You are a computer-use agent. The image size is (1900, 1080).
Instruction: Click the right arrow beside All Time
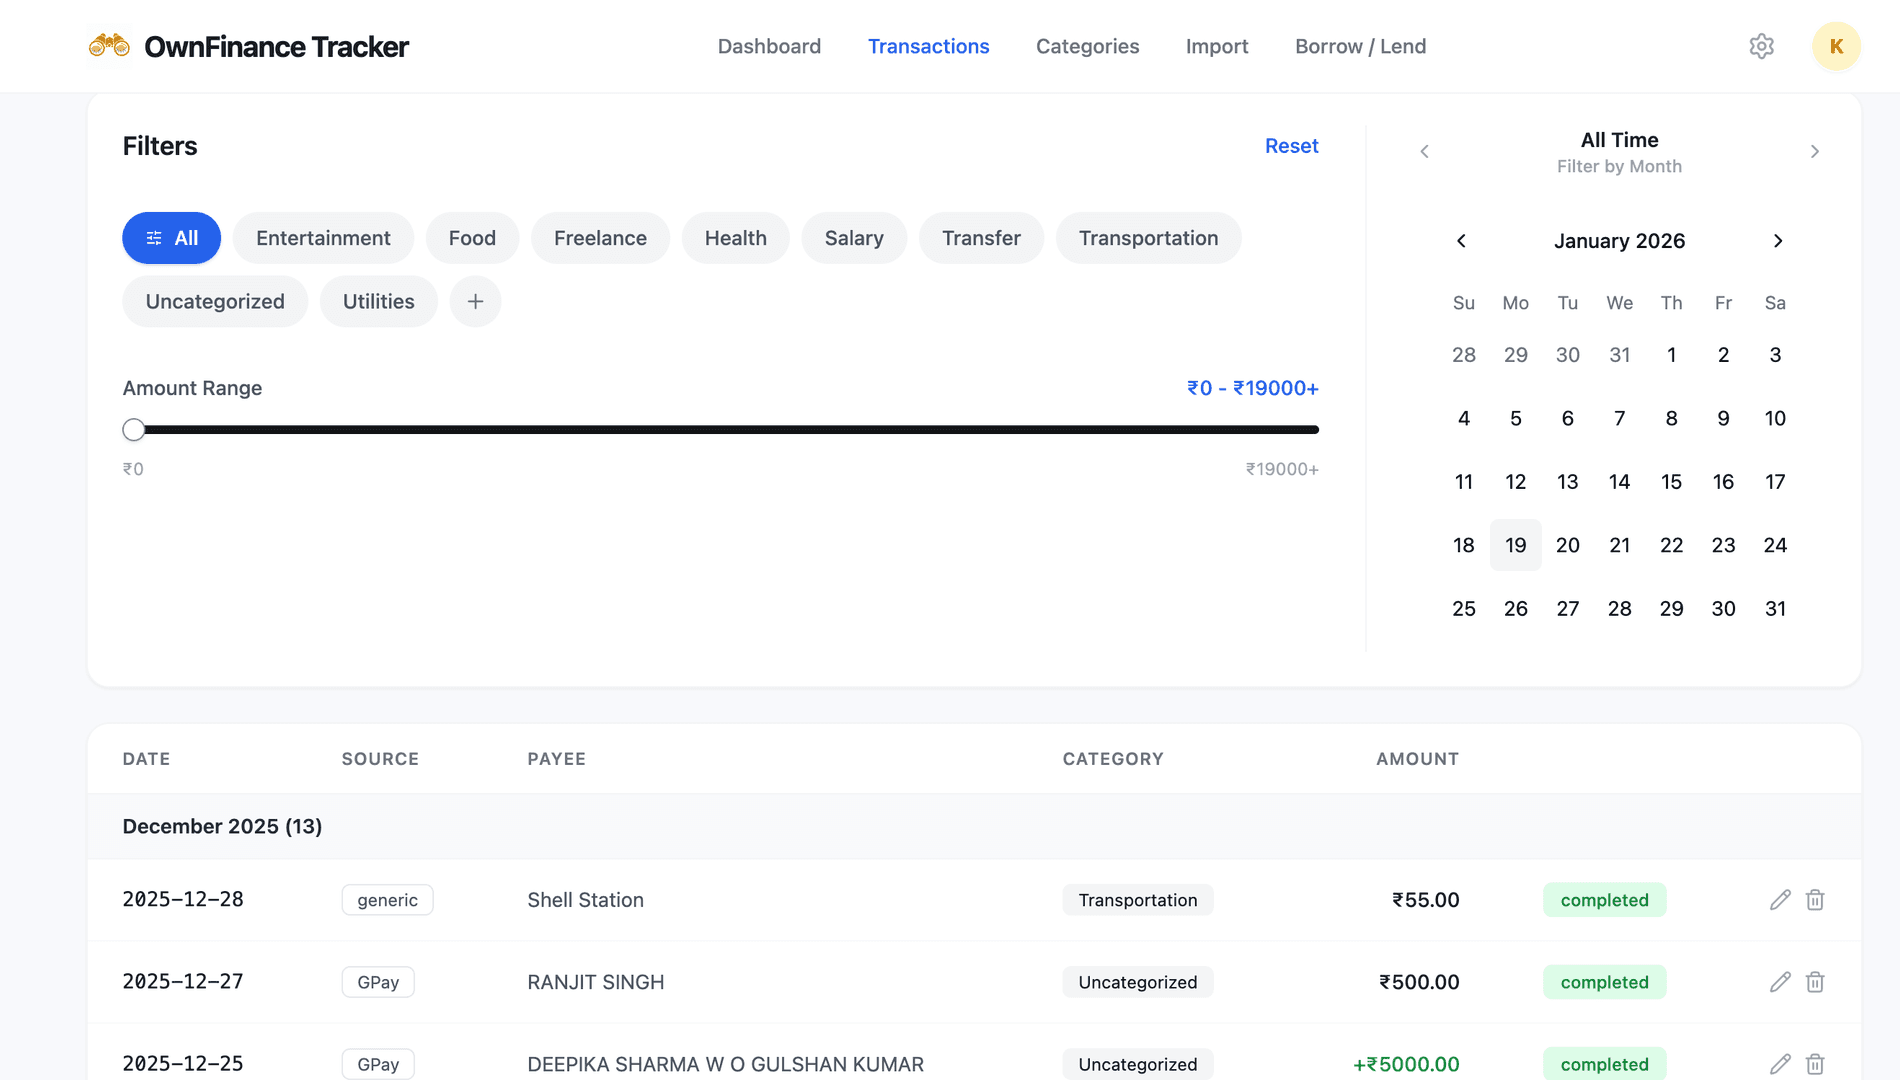(x=1815, y=151)
